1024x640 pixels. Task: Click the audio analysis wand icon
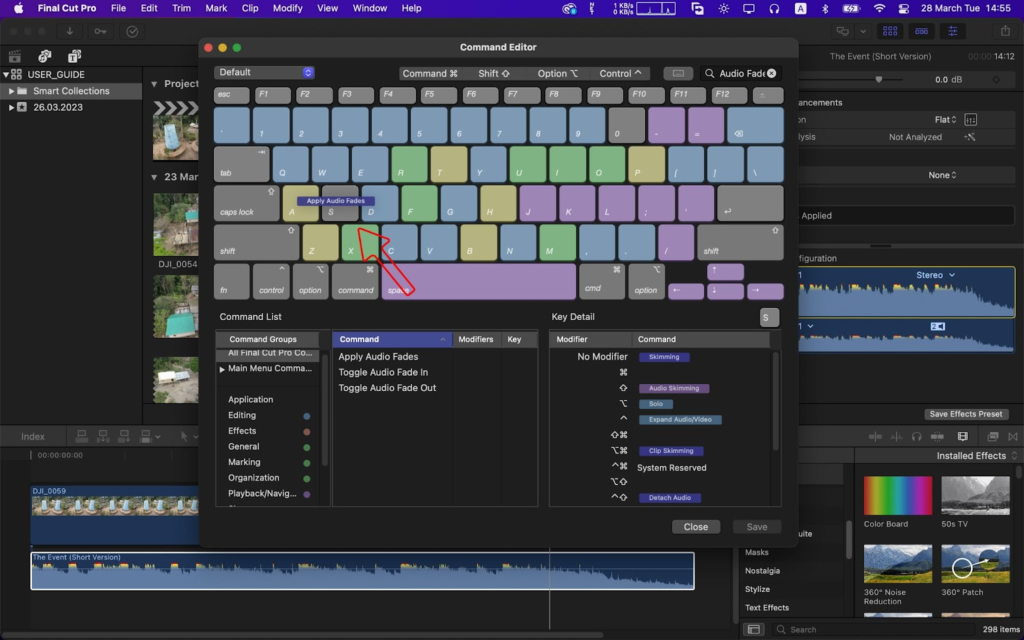[x=970, y=137]
